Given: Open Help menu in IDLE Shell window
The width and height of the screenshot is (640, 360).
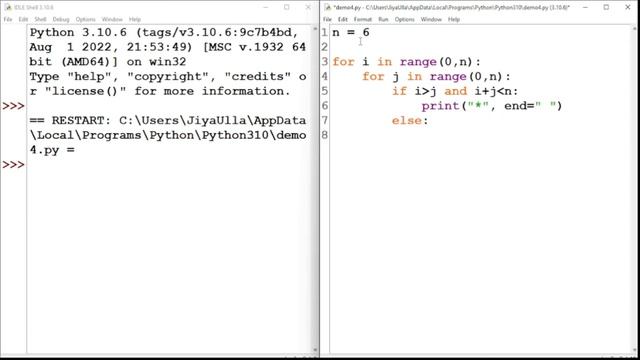Looking at the screenshot, I should (135, 19).
